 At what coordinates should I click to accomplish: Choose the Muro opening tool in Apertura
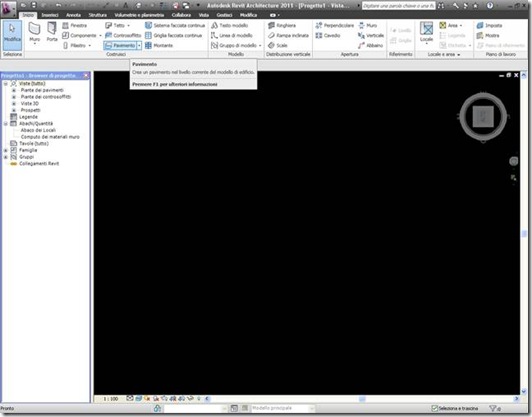coord(368,25)
